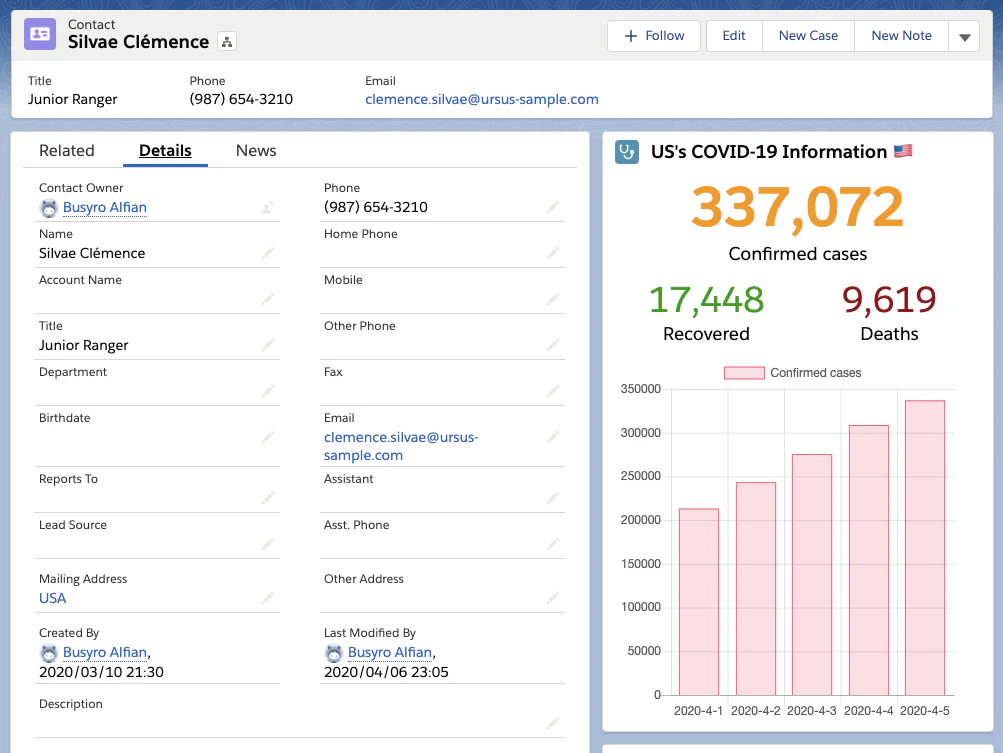Select the Details tab

[x=165, y=150]
